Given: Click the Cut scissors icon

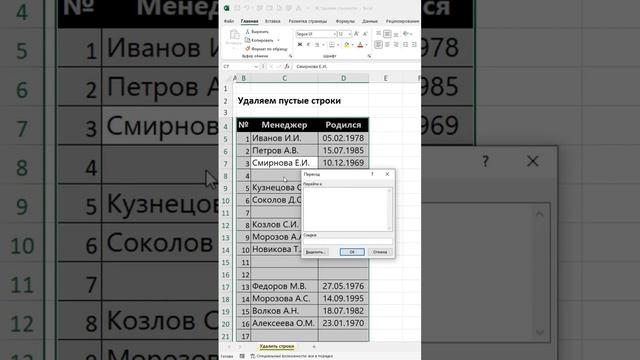Looking at the screenshot, I should point(247,31).
